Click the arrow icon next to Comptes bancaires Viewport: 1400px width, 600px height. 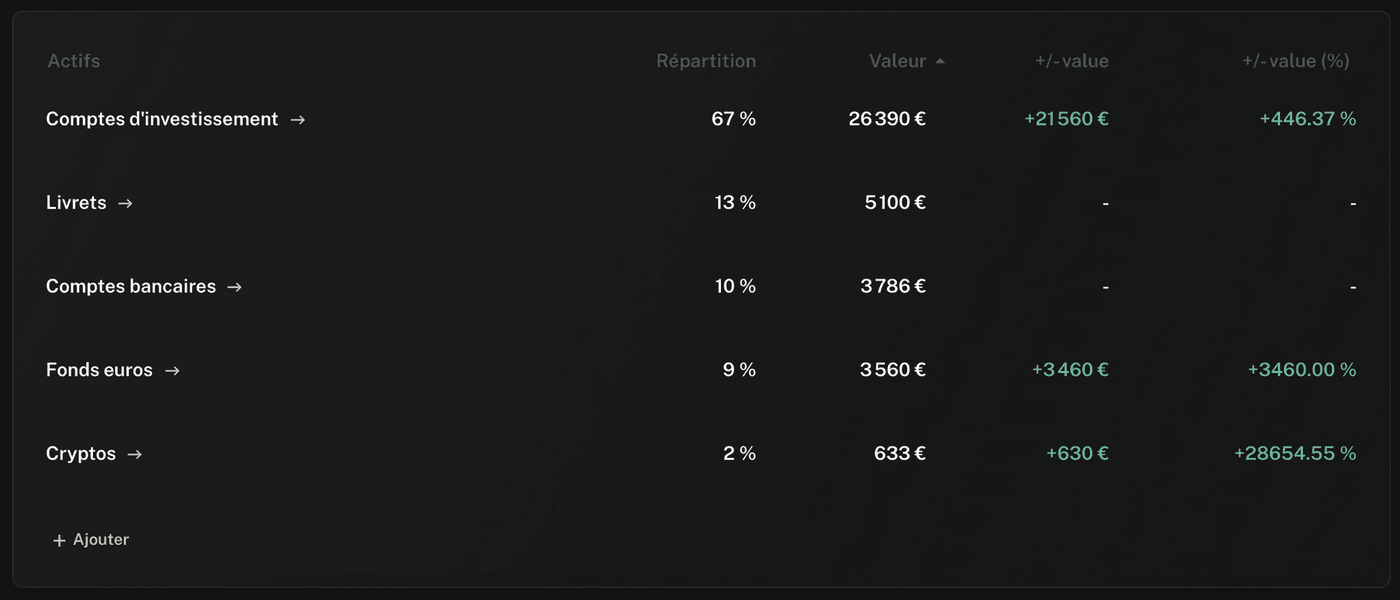coord(235,287)
